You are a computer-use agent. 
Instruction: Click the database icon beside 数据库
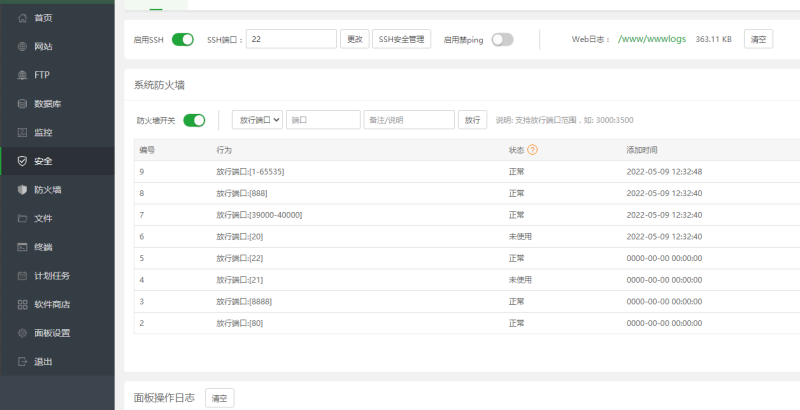22,104
